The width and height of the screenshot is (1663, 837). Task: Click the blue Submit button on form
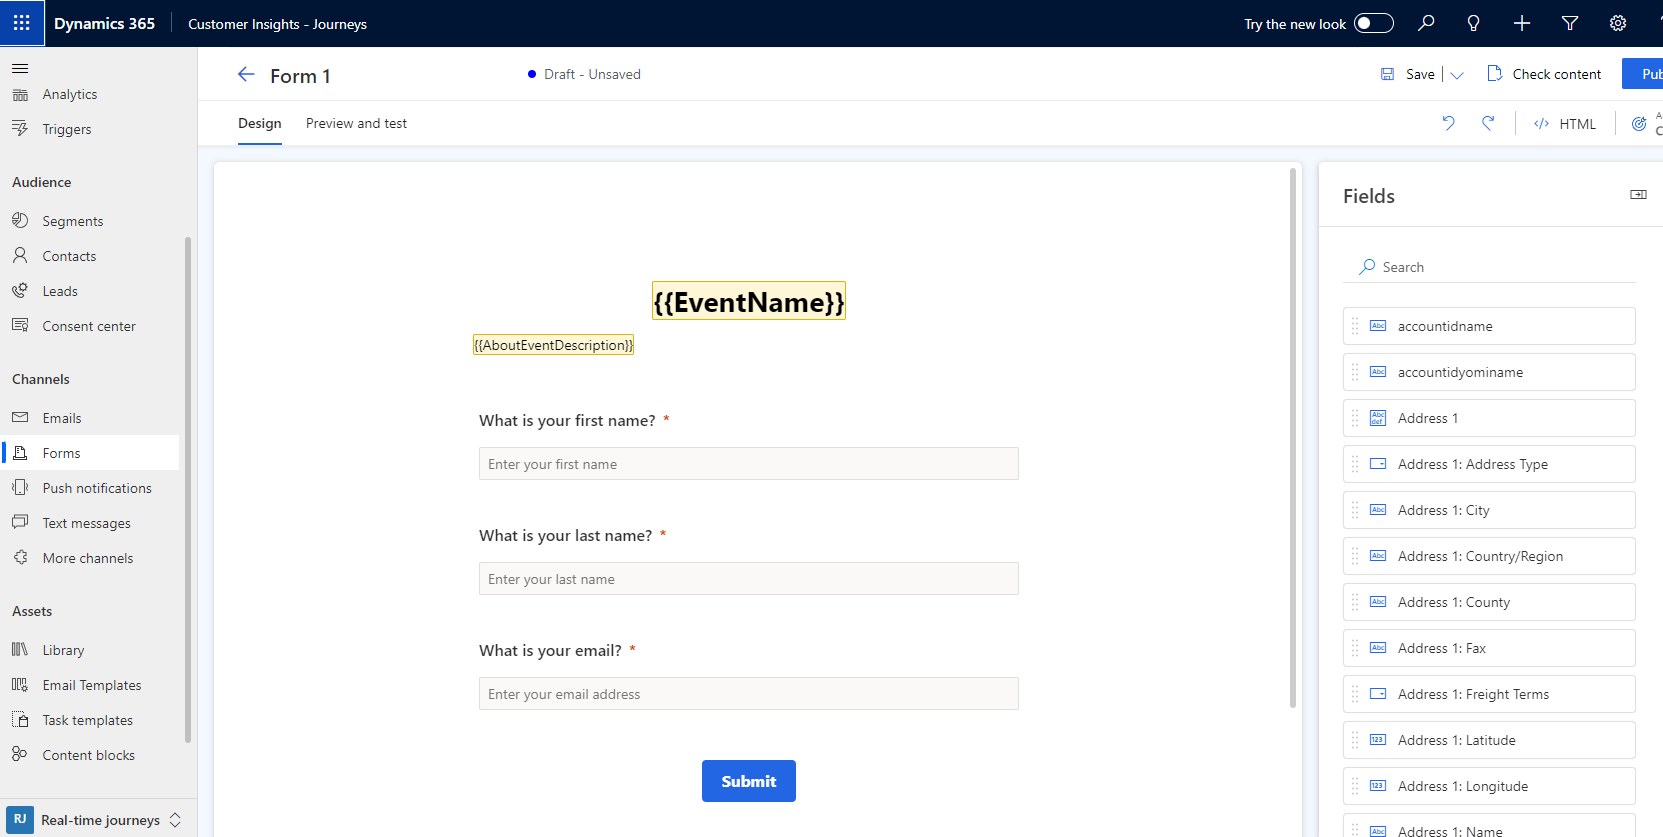[748, 781]
